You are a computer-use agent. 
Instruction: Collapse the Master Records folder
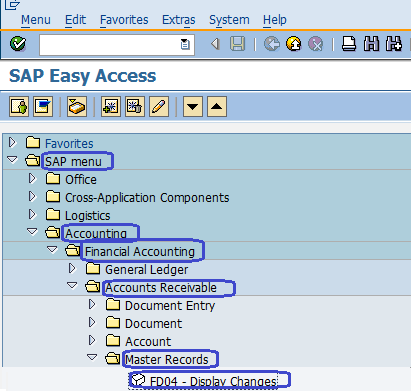click(x=92, y=357)
